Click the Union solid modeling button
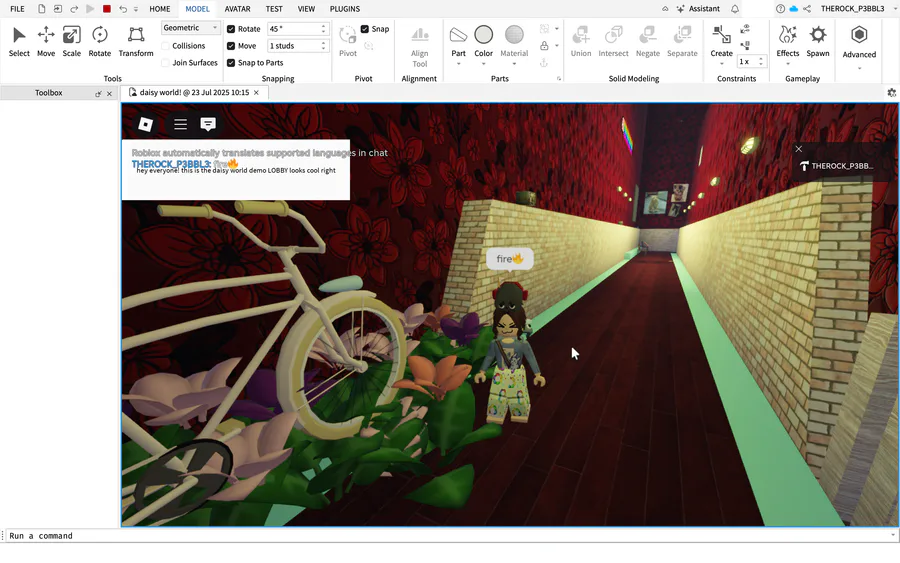The image size is (900, 563). pyautogui.click(x=581, y=41)
